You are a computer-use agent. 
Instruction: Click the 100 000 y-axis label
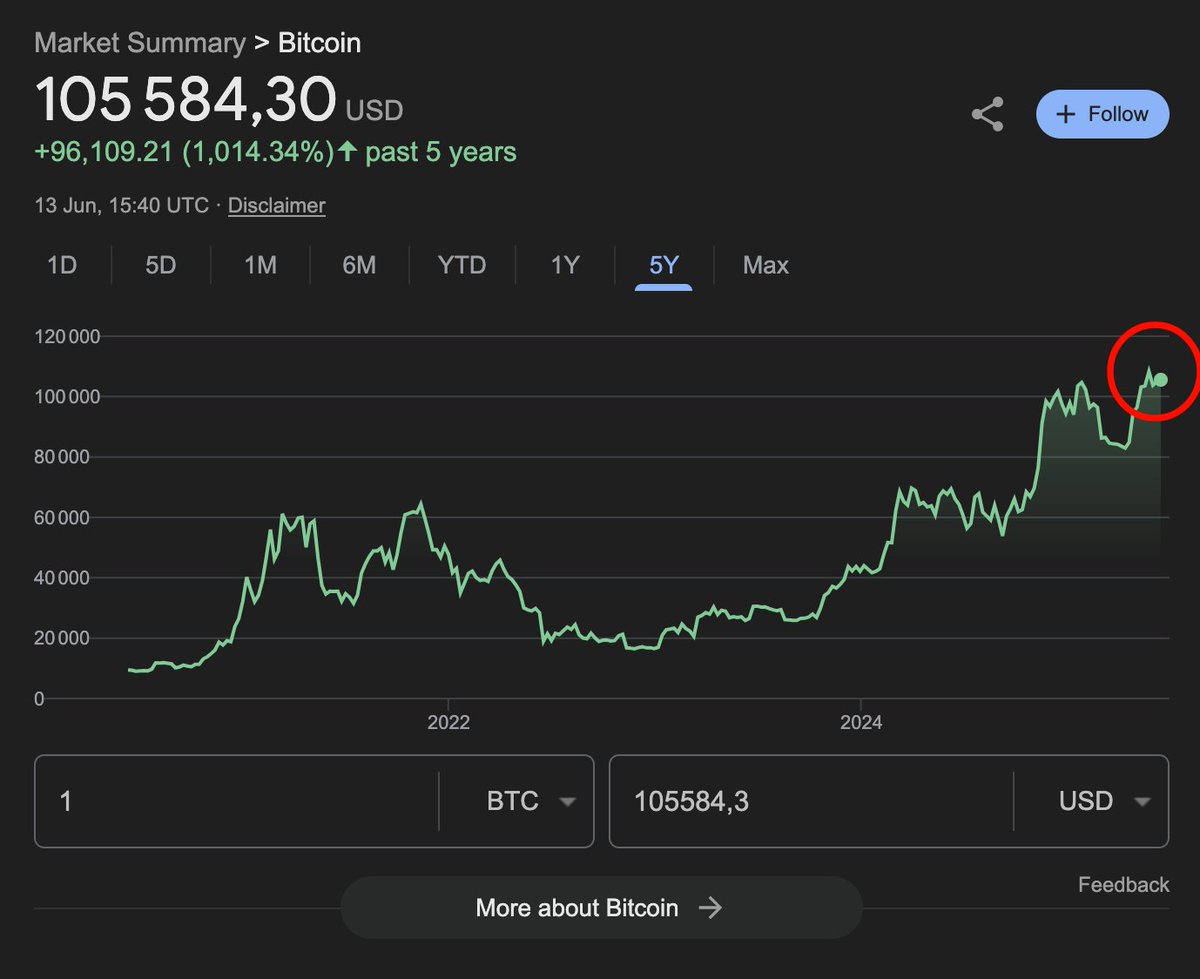tap(67, 397)
